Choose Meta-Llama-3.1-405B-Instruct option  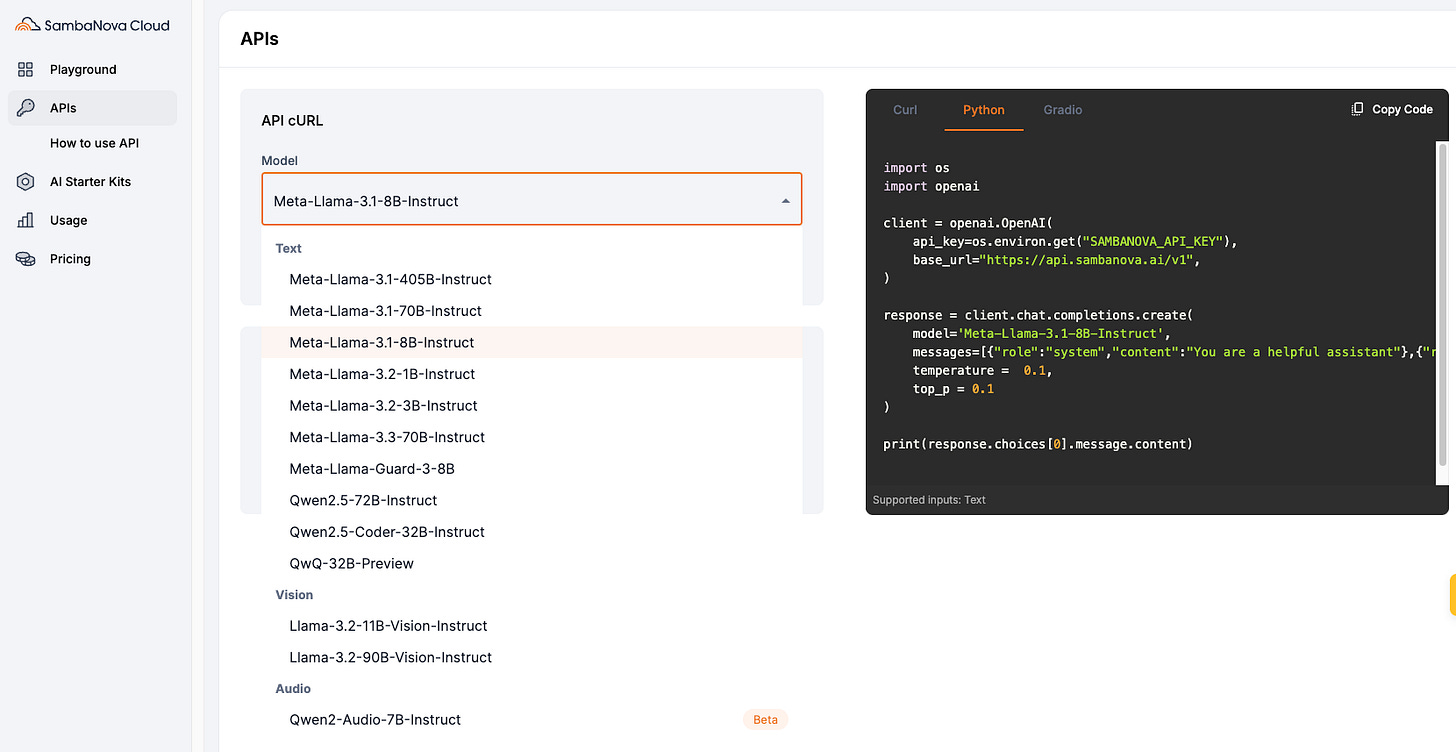[x=532, y=279]
